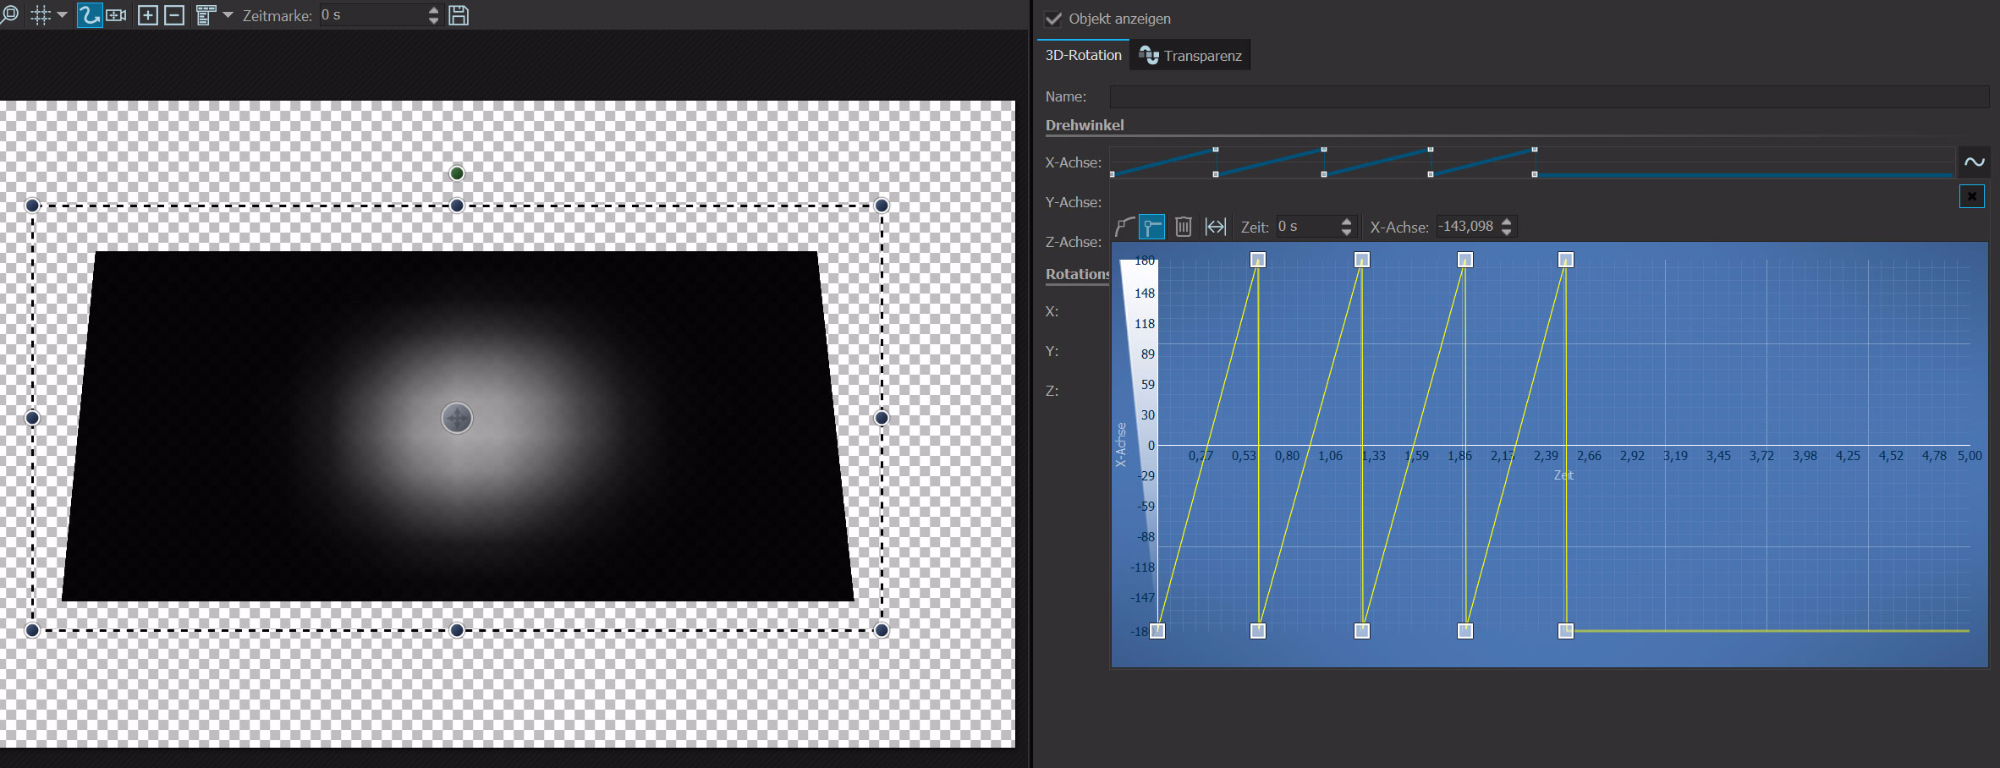Click the green rotation handle above image

click(x=457, y=174)
